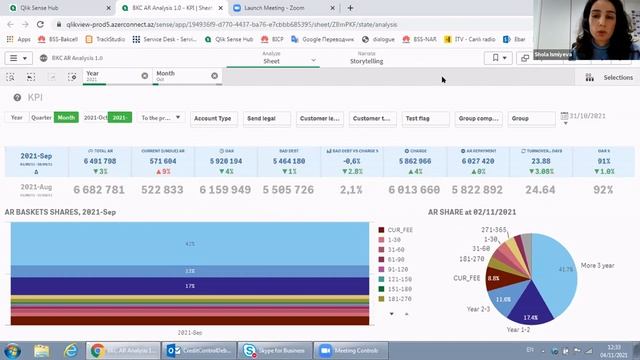Clear the Year 2021 selection

tap(144, 76)
